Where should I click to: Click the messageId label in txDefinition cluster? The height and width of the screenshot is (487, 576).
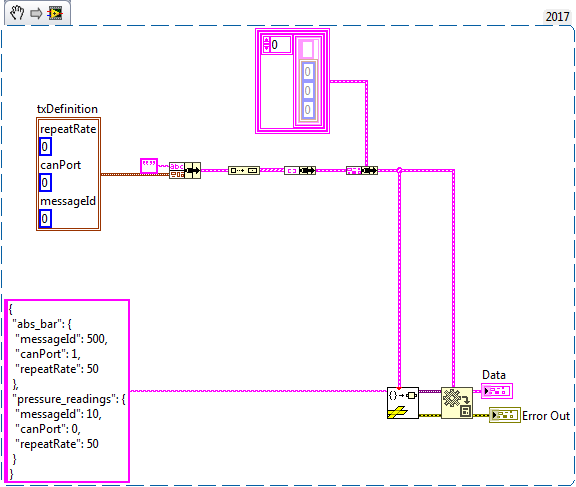(x=68, y=201)
